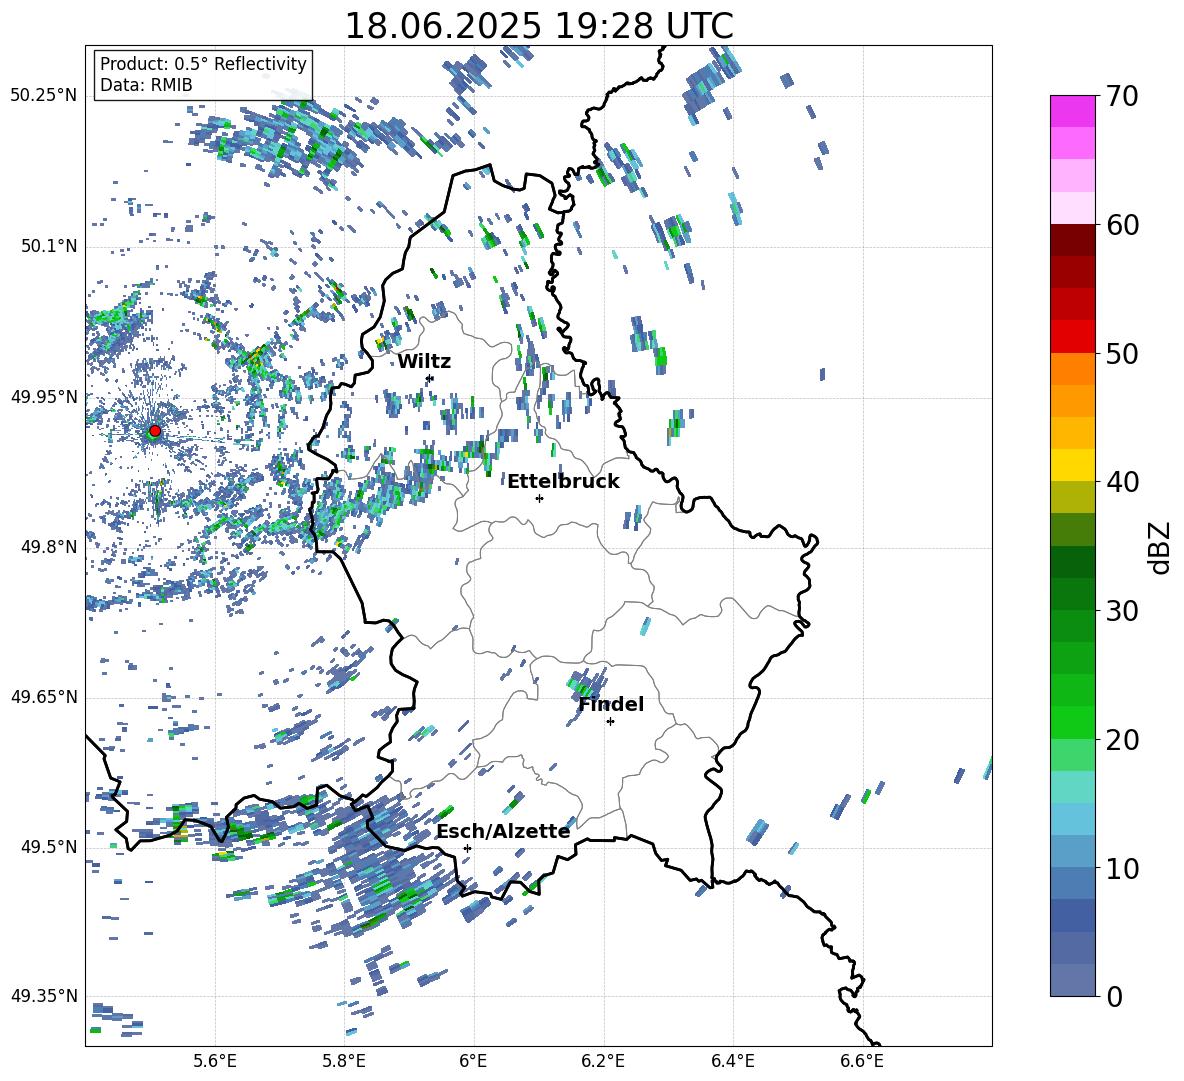1184x1081 pixels.
Task: Click the 49.5°N latitude label
Action: (x=48, y=847)
